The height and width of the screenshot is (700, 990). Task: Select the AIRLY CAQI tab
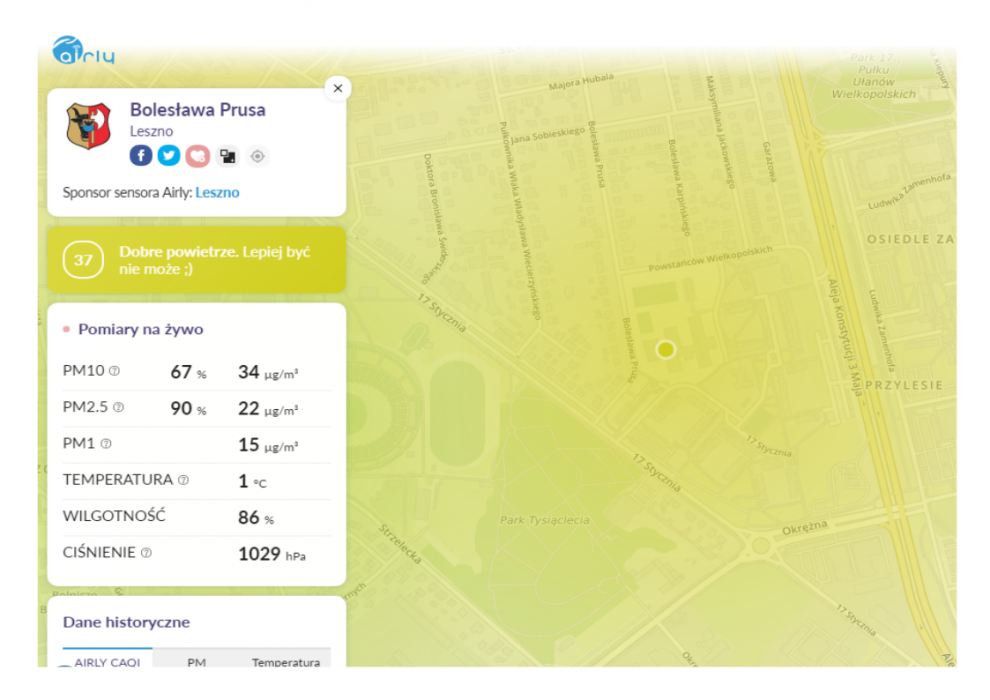pos(107,659)
